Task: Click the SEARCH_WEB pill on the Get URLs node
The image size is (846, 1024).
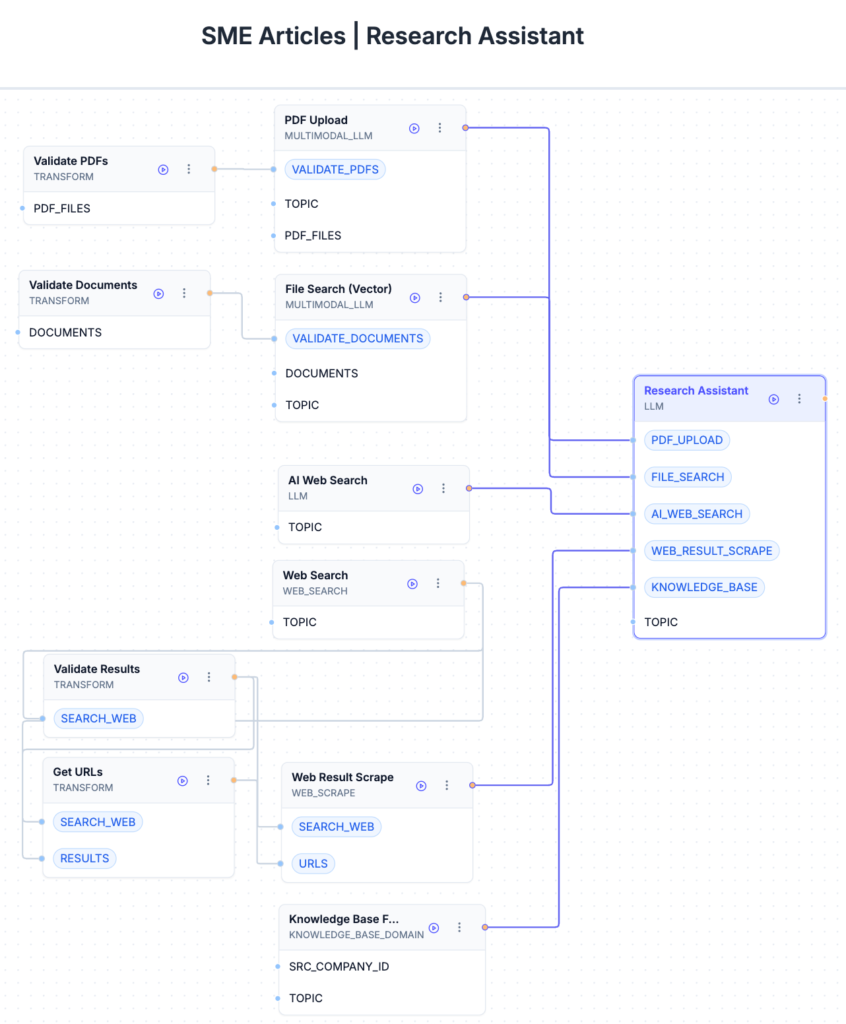Action: point(97,821)
